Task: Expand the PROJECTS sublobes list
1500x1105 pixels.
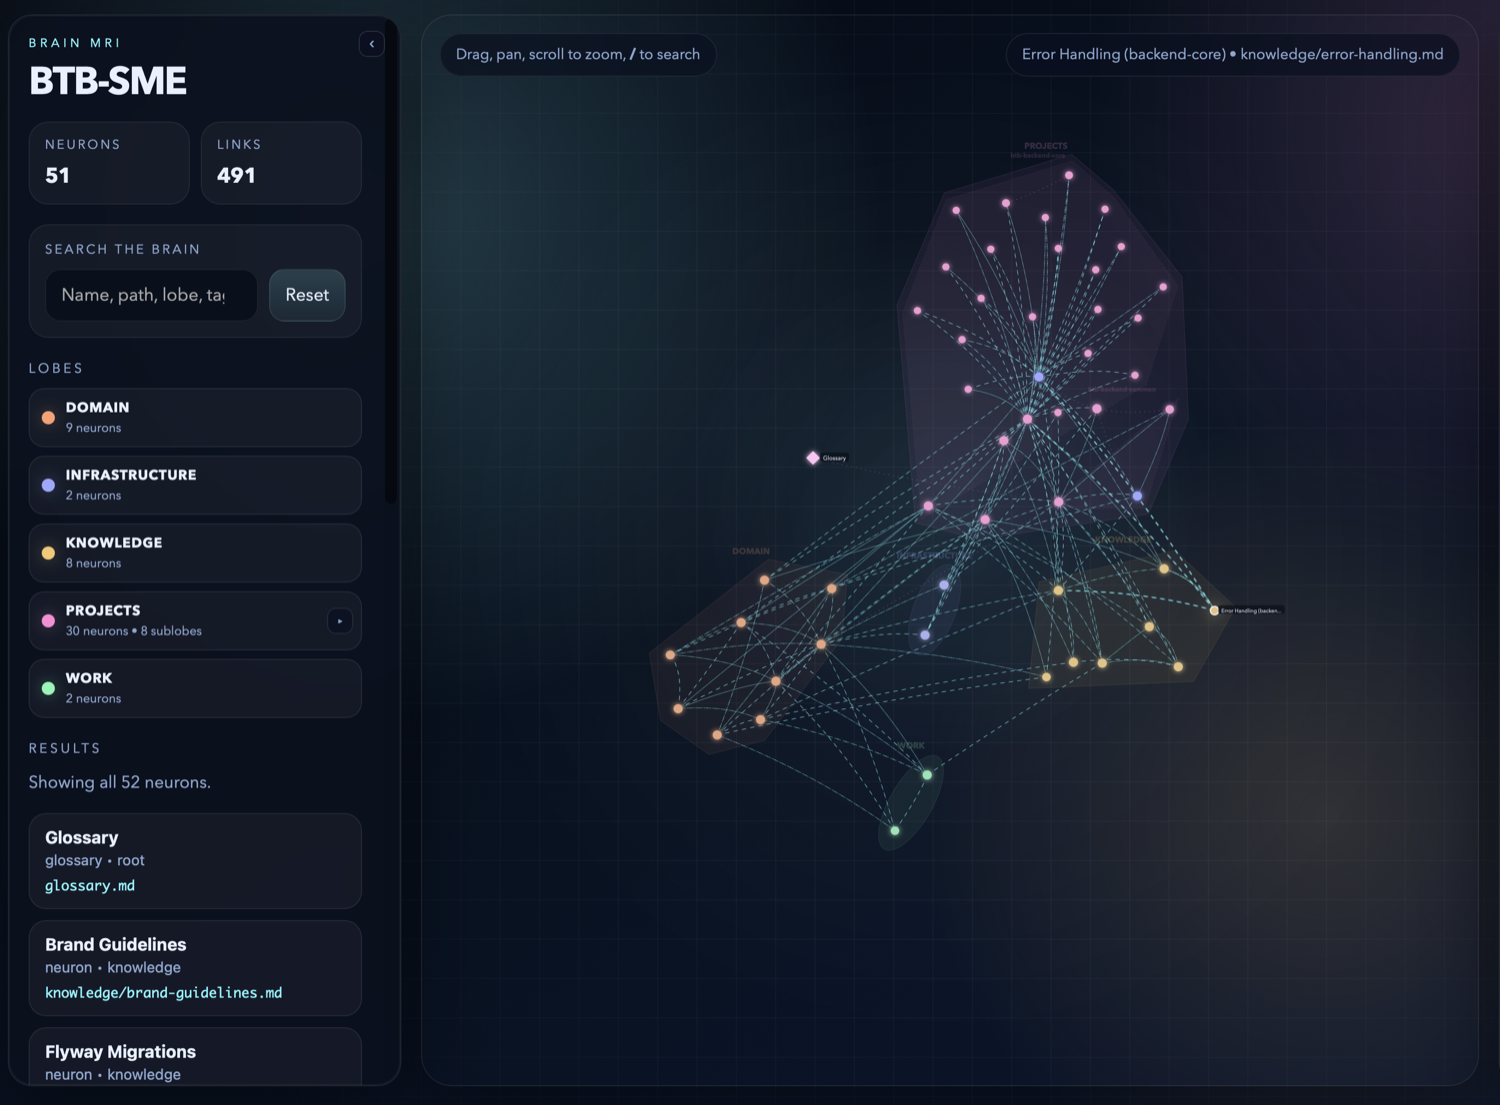Action: point(340,620)
